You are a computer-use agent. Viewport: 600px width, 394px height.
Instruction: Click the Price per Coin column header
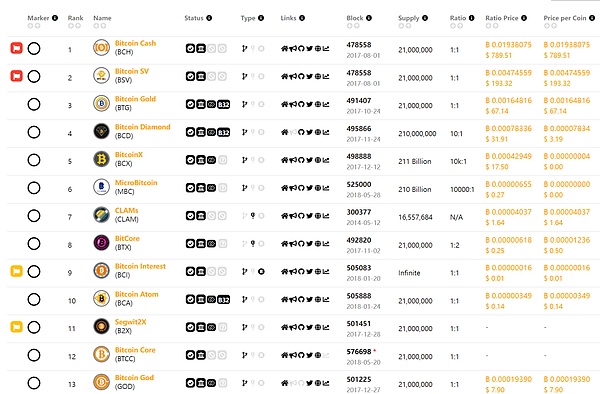click(x=565, y=18)
